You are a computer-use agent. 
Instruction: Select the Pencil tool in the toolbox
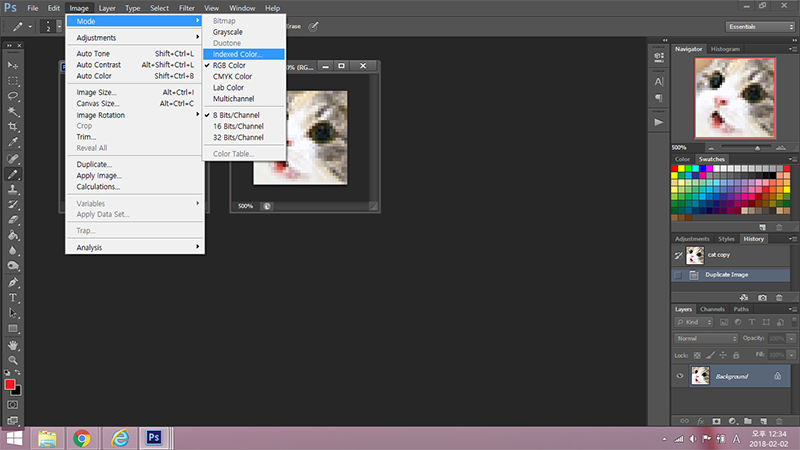(x=13, y=174)
